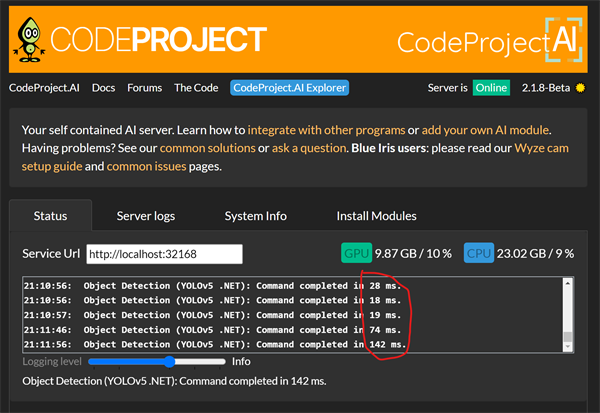Viewport: 600px width, 413px height.
Task: Select the Status tab
Action: pyautogui.click(x=51, y=216)
